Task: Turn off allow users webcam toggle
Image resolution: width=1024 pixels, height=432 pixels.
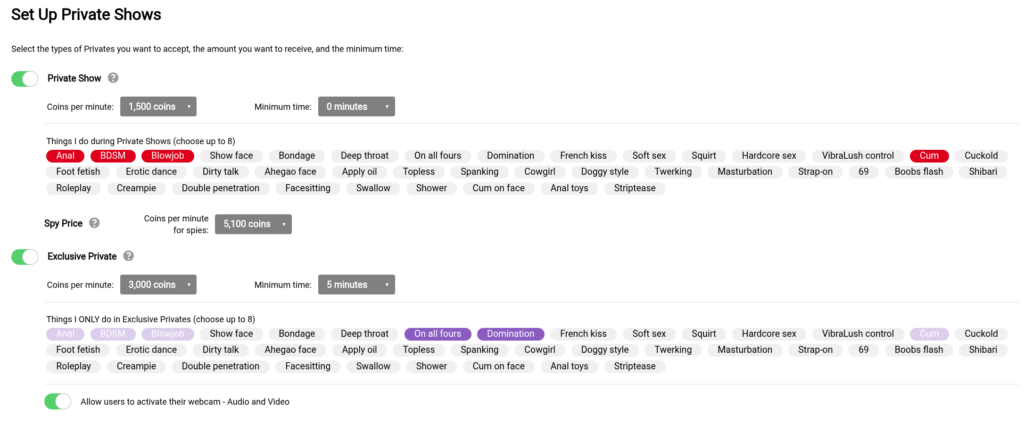Action: (x=58, y=401)
